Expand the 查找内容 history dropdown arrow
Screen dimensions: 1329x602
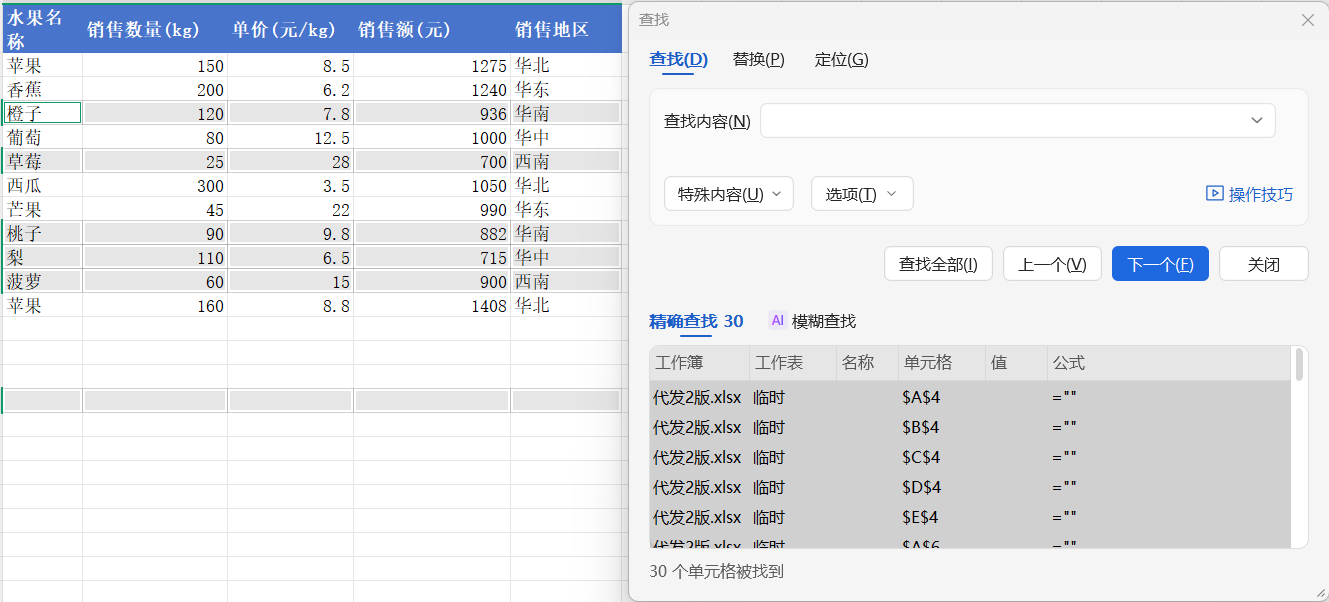(1257, 121)
